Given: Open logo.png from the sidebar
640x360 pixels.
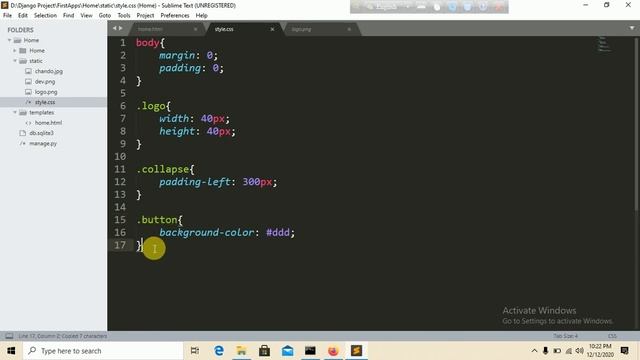Looking at the screenshot, I should 46,92.
